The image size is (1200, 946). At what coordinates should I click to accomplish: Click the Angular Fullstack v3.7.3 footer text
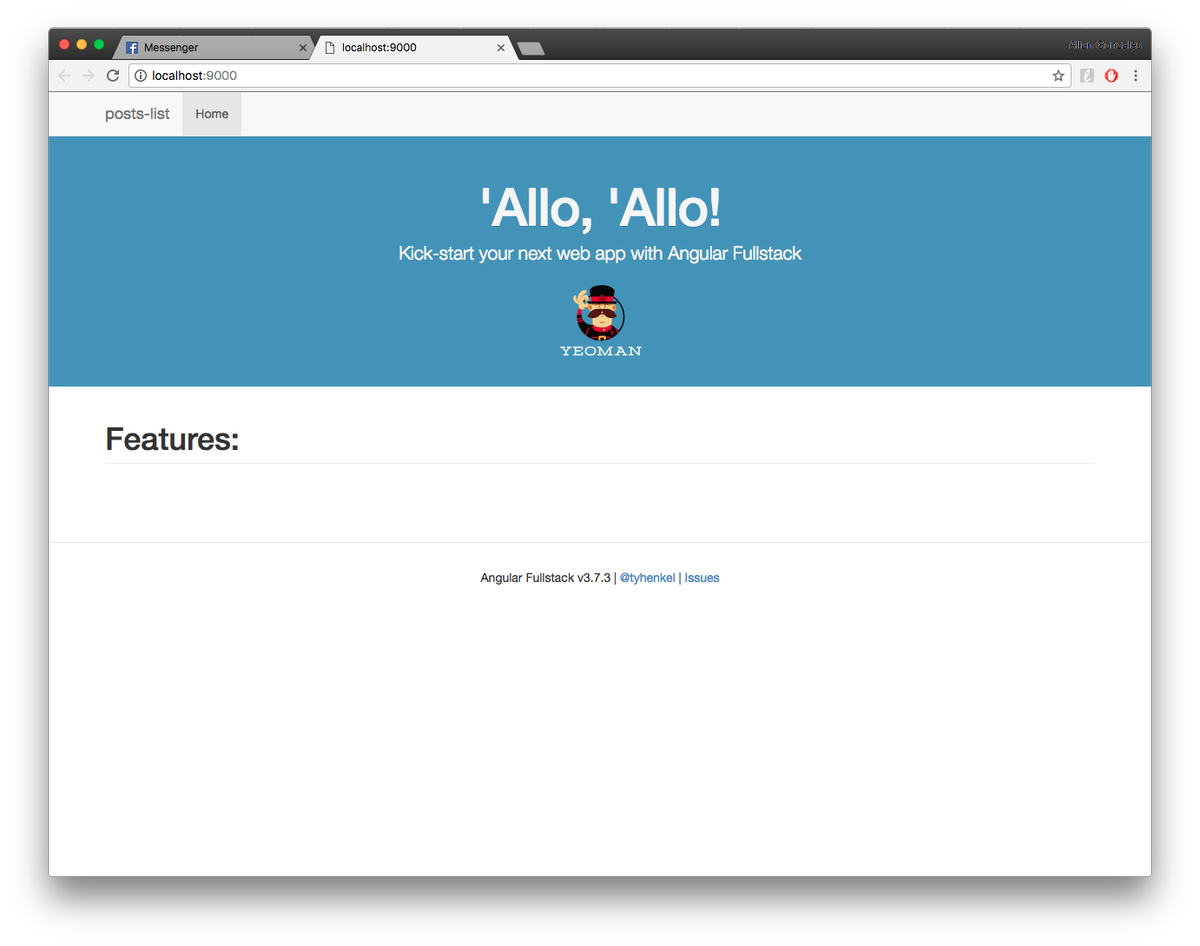pos(545,578)
